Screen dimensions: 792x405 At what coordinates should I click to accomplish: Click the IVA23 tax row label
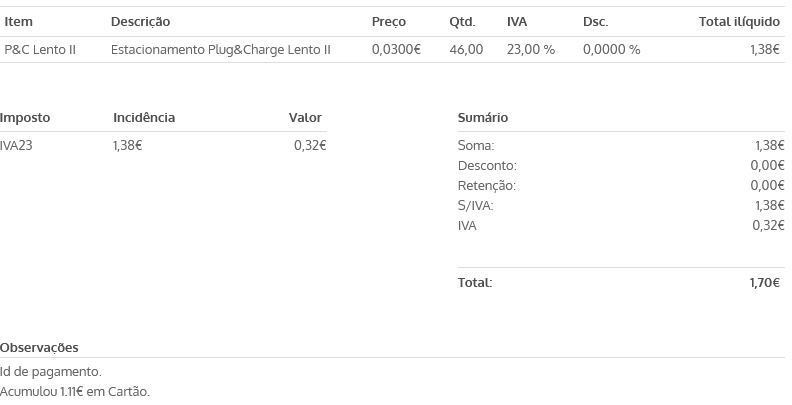(x=16, y=145)
